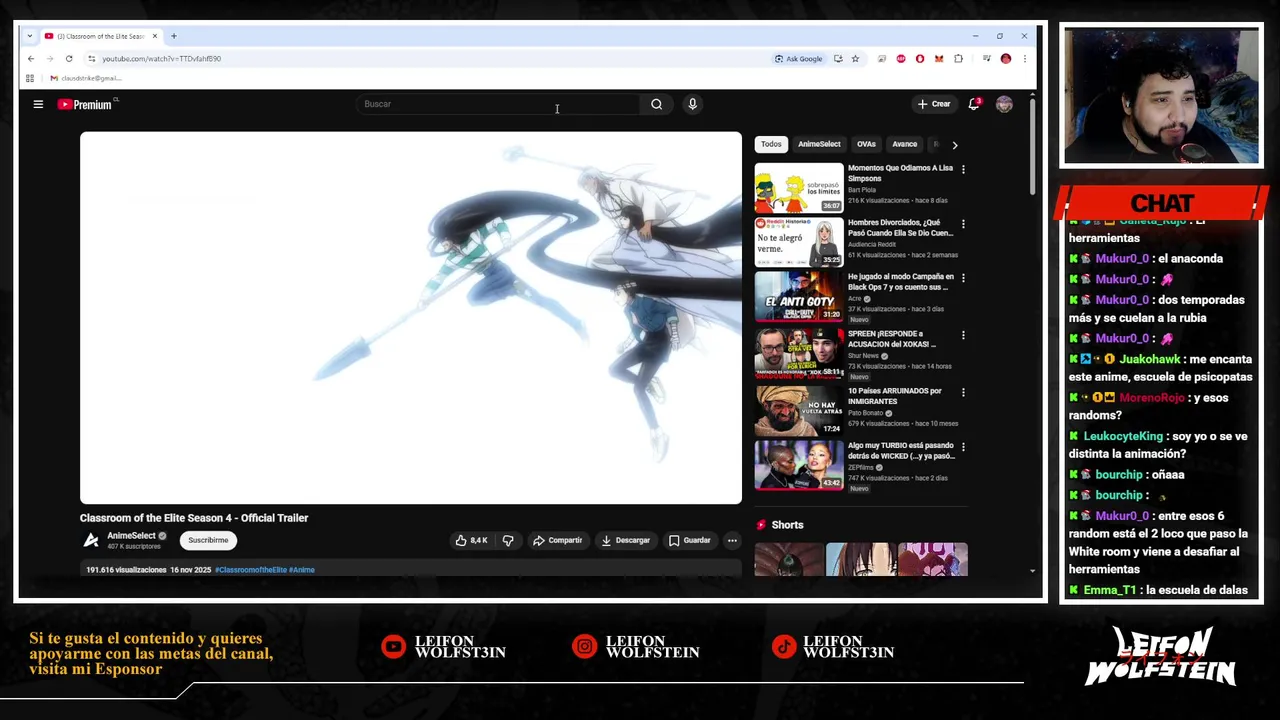The image size is (1280, 720).
Task: Select the Avance filter chip
Action: [x=904, y=144]
